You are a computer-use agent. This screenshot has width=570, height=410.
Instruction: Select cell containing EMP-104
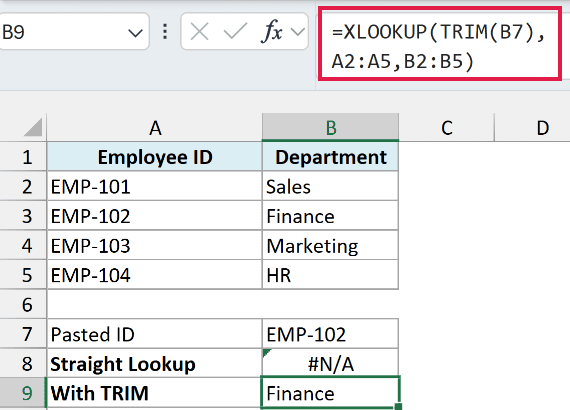pyautogui.click(x=155, y=275)
